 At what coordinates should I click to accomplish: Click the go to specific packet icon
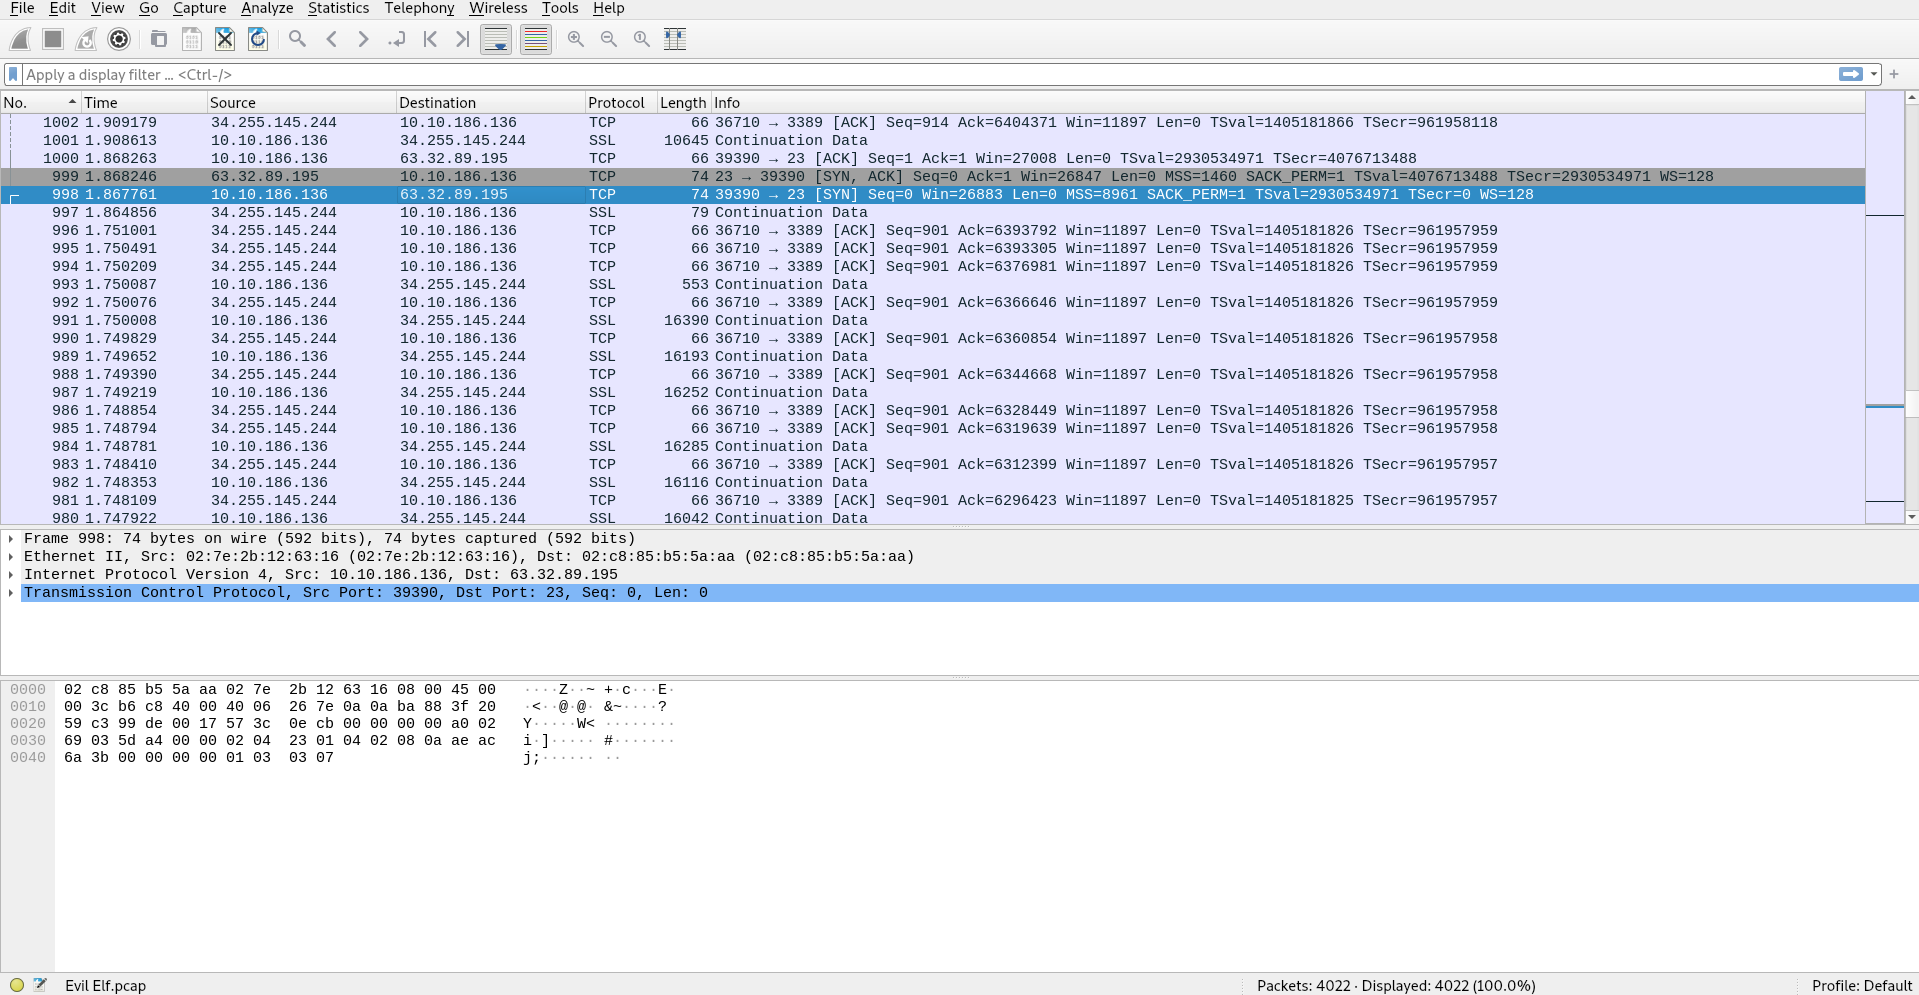(397, 39)
